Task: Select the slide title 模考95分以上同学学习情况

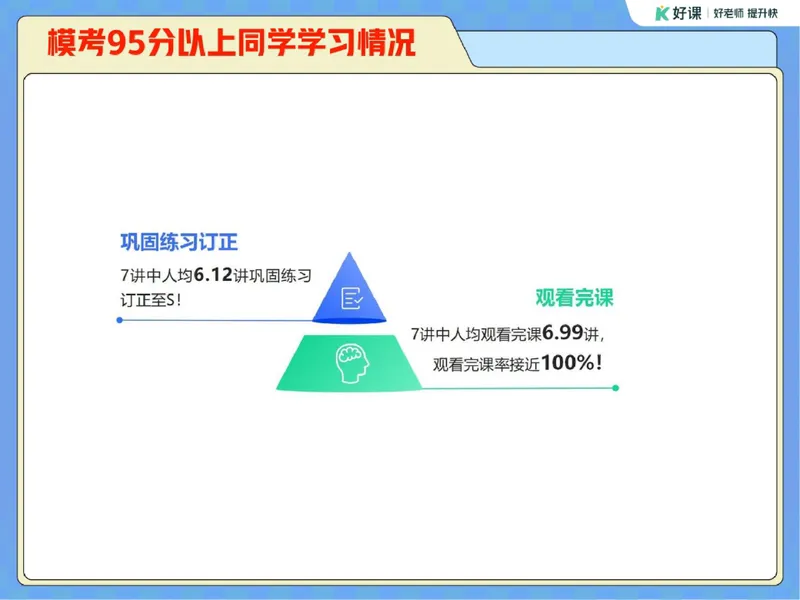Action: coord(231,42)
